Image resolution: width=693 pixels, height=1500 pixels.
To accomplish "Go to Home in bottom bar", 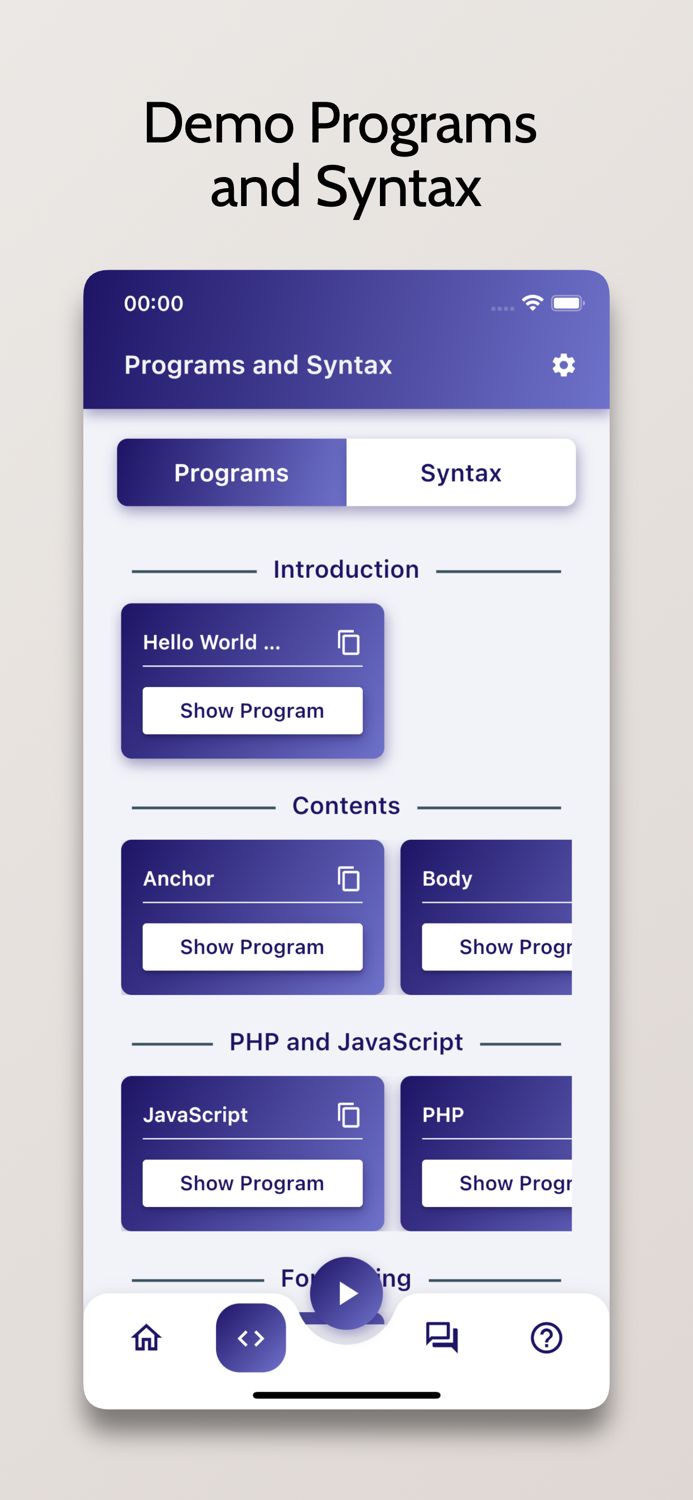I will tap(147, 1337).
